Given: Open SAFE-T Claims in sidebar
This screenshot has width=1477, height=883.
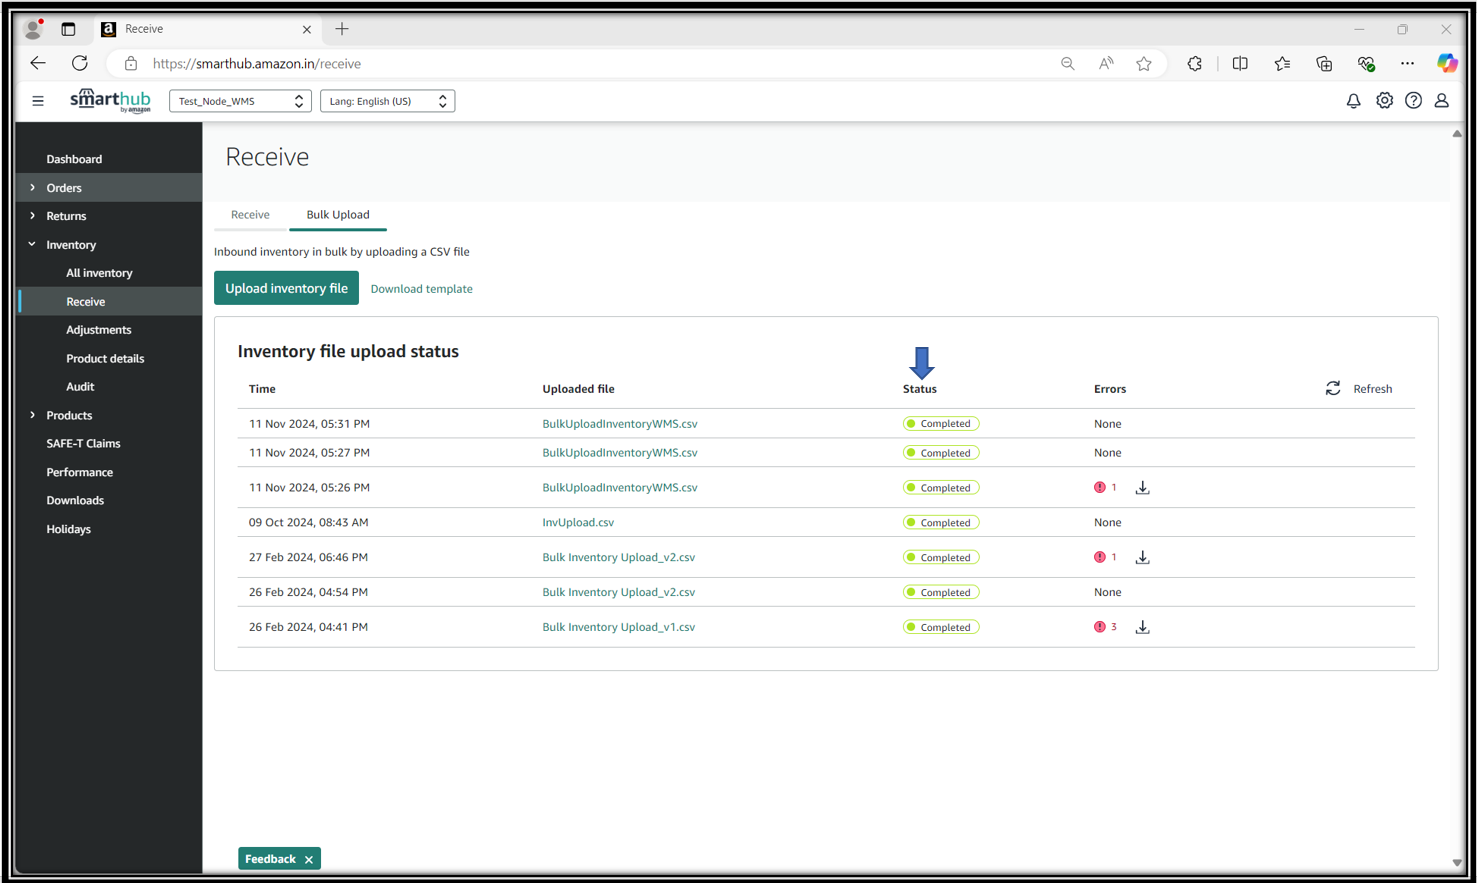Looking at the screenshot, I should (83, 444).
